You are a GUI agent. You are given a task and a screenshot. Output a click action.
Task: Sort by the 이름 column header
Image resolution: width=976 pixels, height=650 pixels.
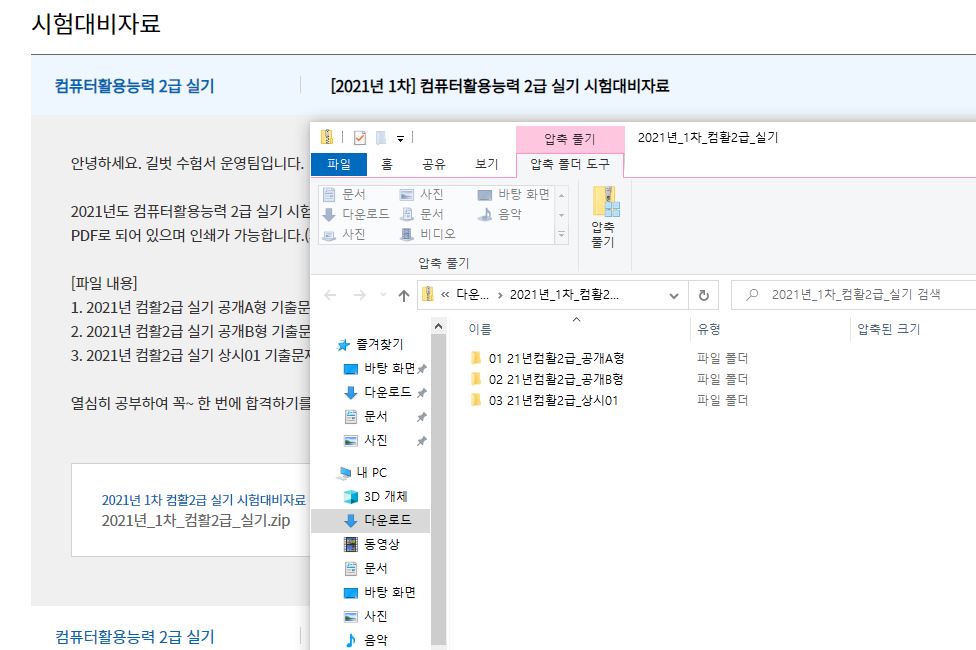point(480,329)
